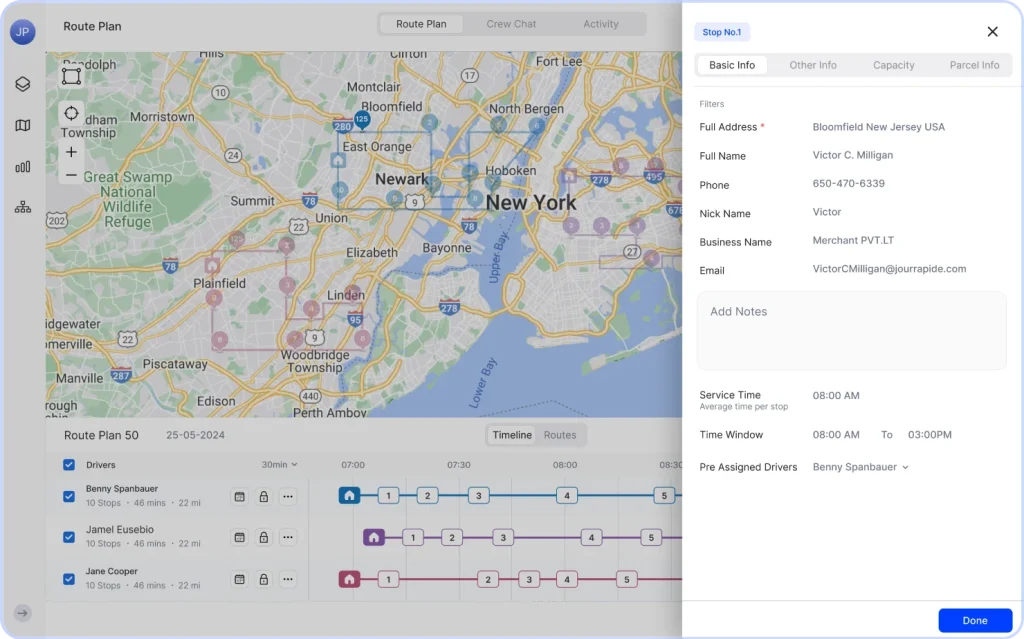This screenshot has width=1024, height=639.
Task: Lock Jamel Eusebio's route
Action: 264,537
